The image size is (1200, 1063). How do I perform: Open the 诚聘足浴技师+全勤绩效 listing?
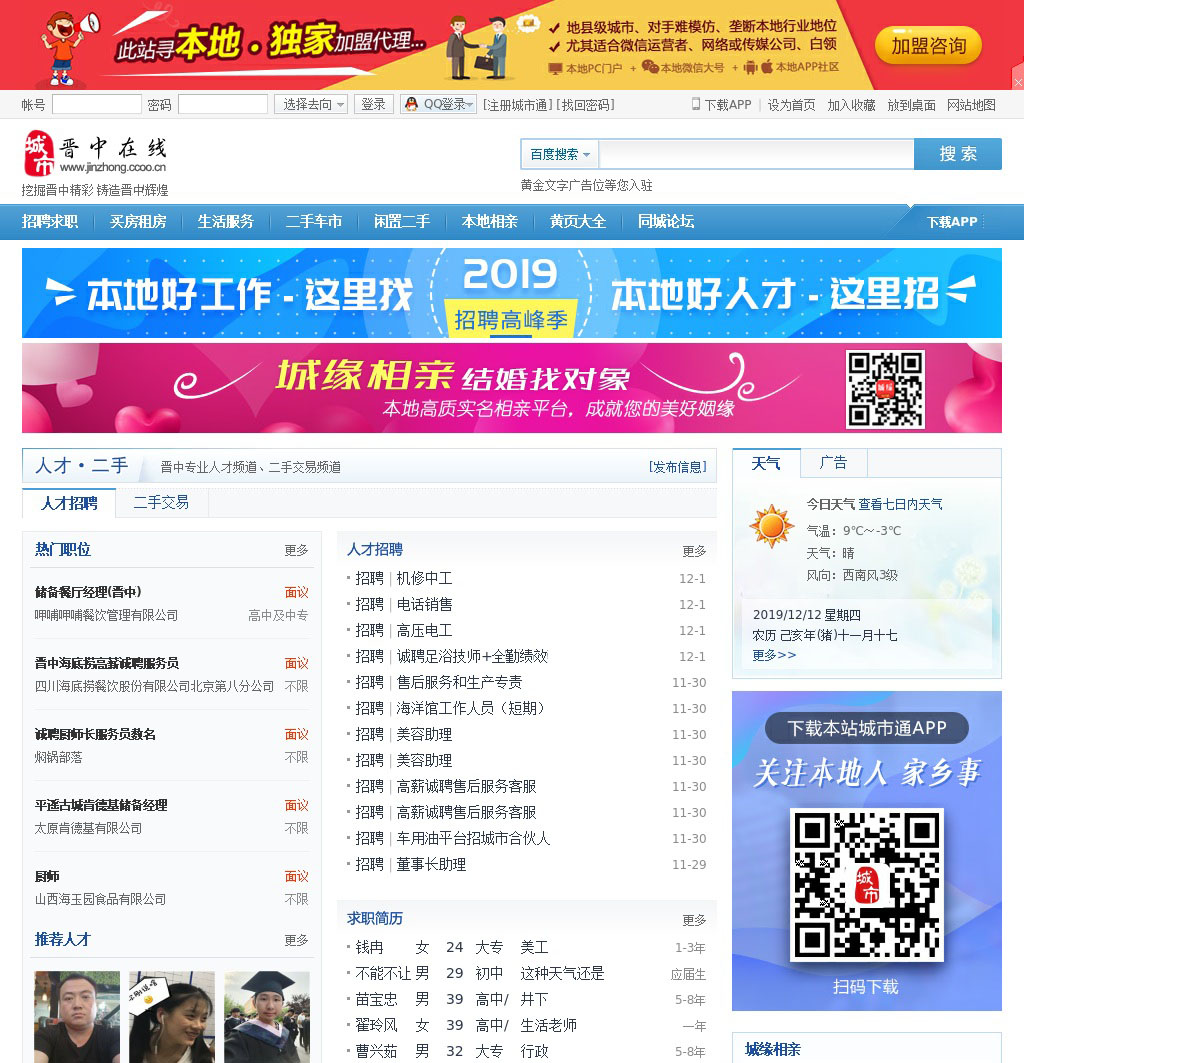point(472,656)
